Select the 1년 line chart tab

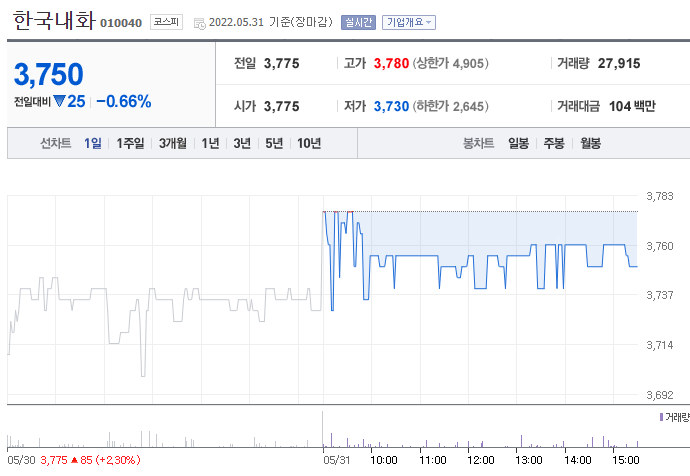pyautogui.click(x=210, y=143)
